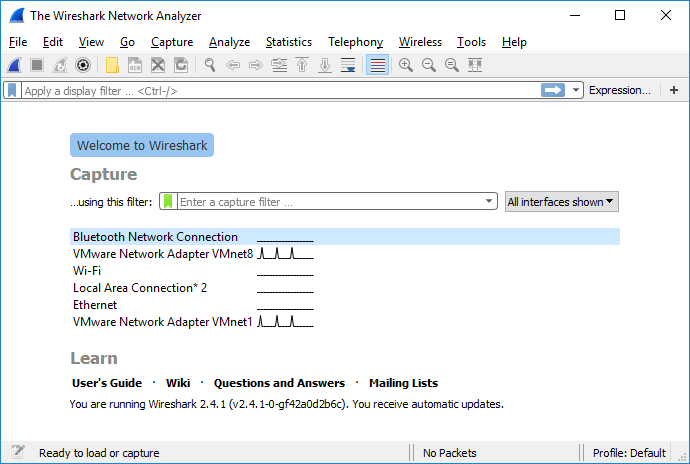Click Expression... button

coord(620,90)
